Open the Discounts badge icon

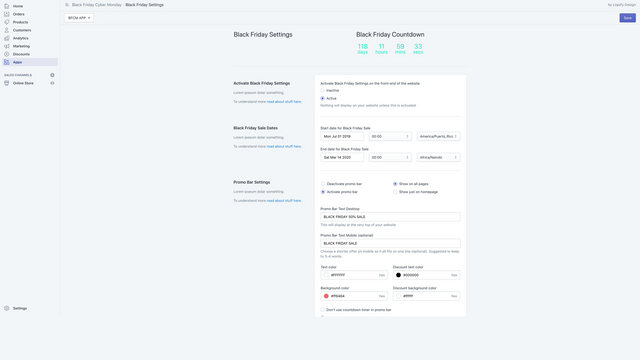pos(7,54)
